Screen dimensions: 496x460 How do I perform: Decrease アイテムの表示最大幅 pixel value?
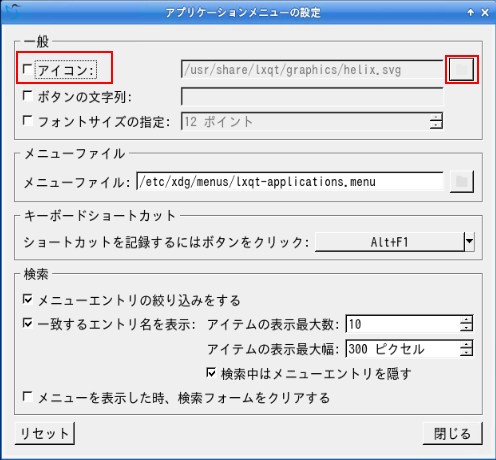(467, 353)
